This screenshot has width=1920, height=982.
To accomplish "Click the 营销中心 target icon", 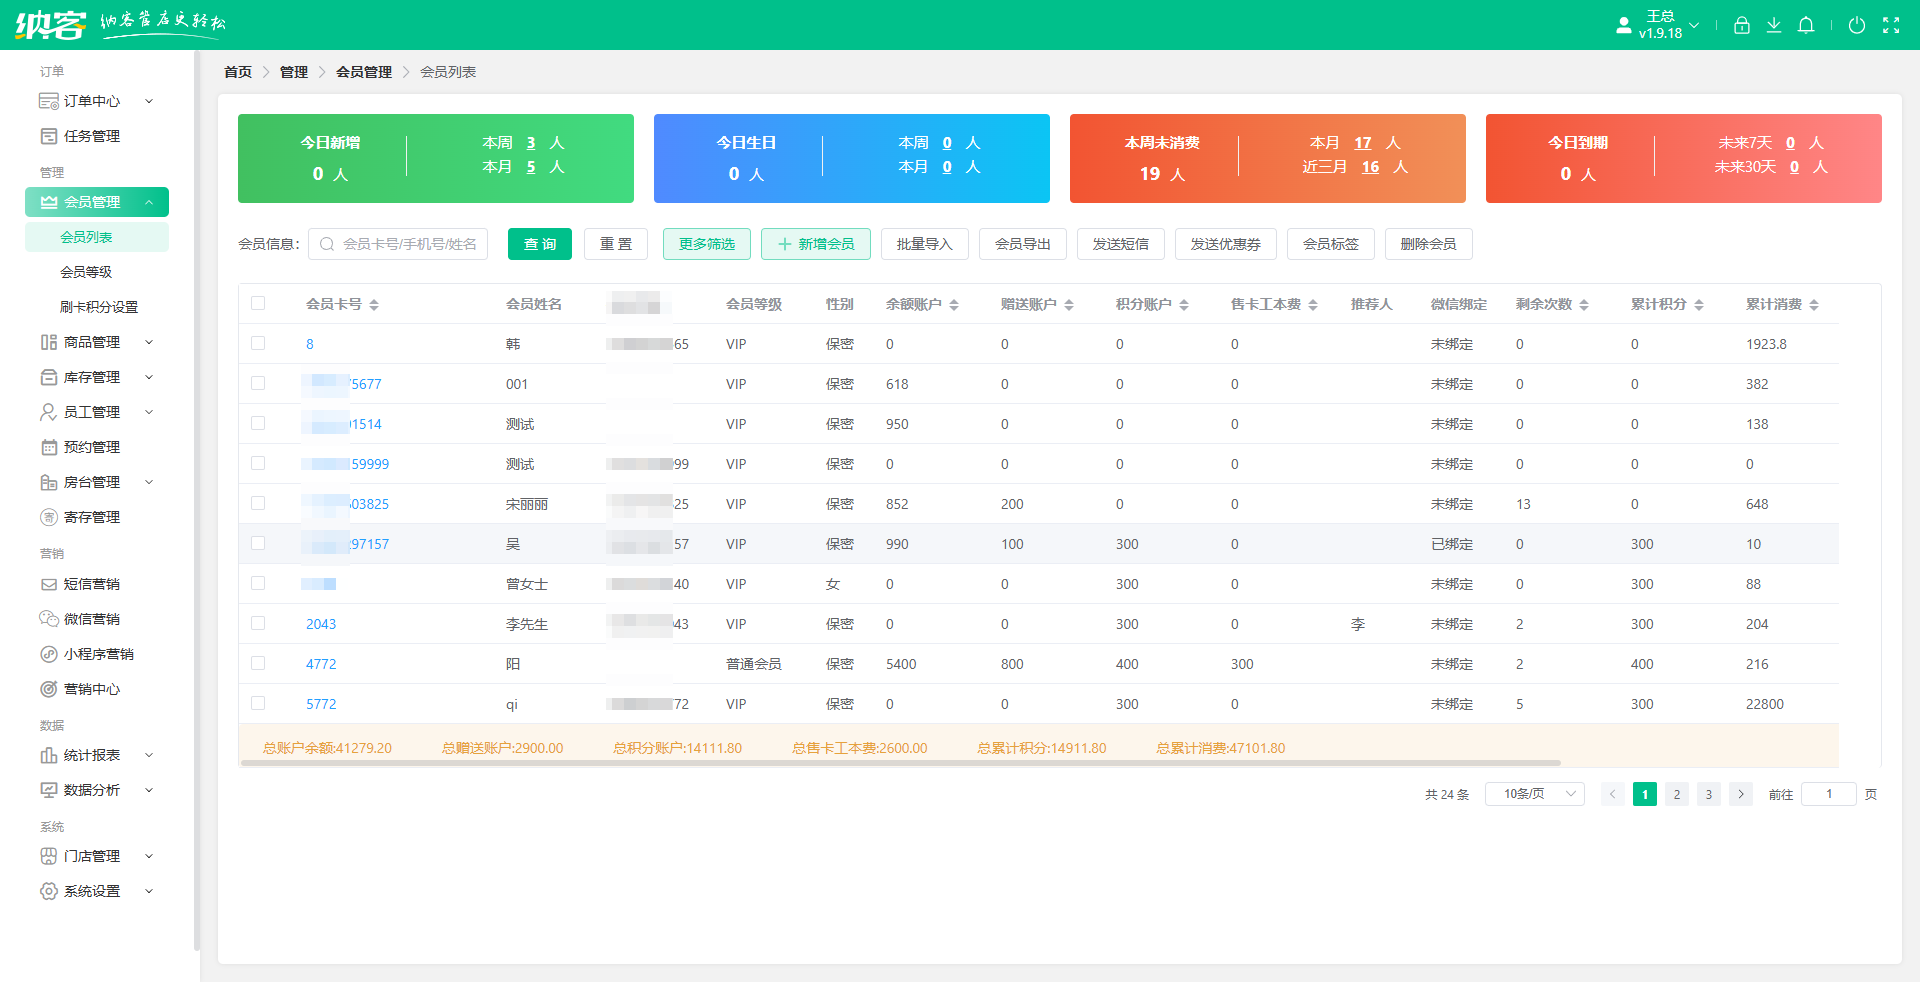I will coord(50,689).
